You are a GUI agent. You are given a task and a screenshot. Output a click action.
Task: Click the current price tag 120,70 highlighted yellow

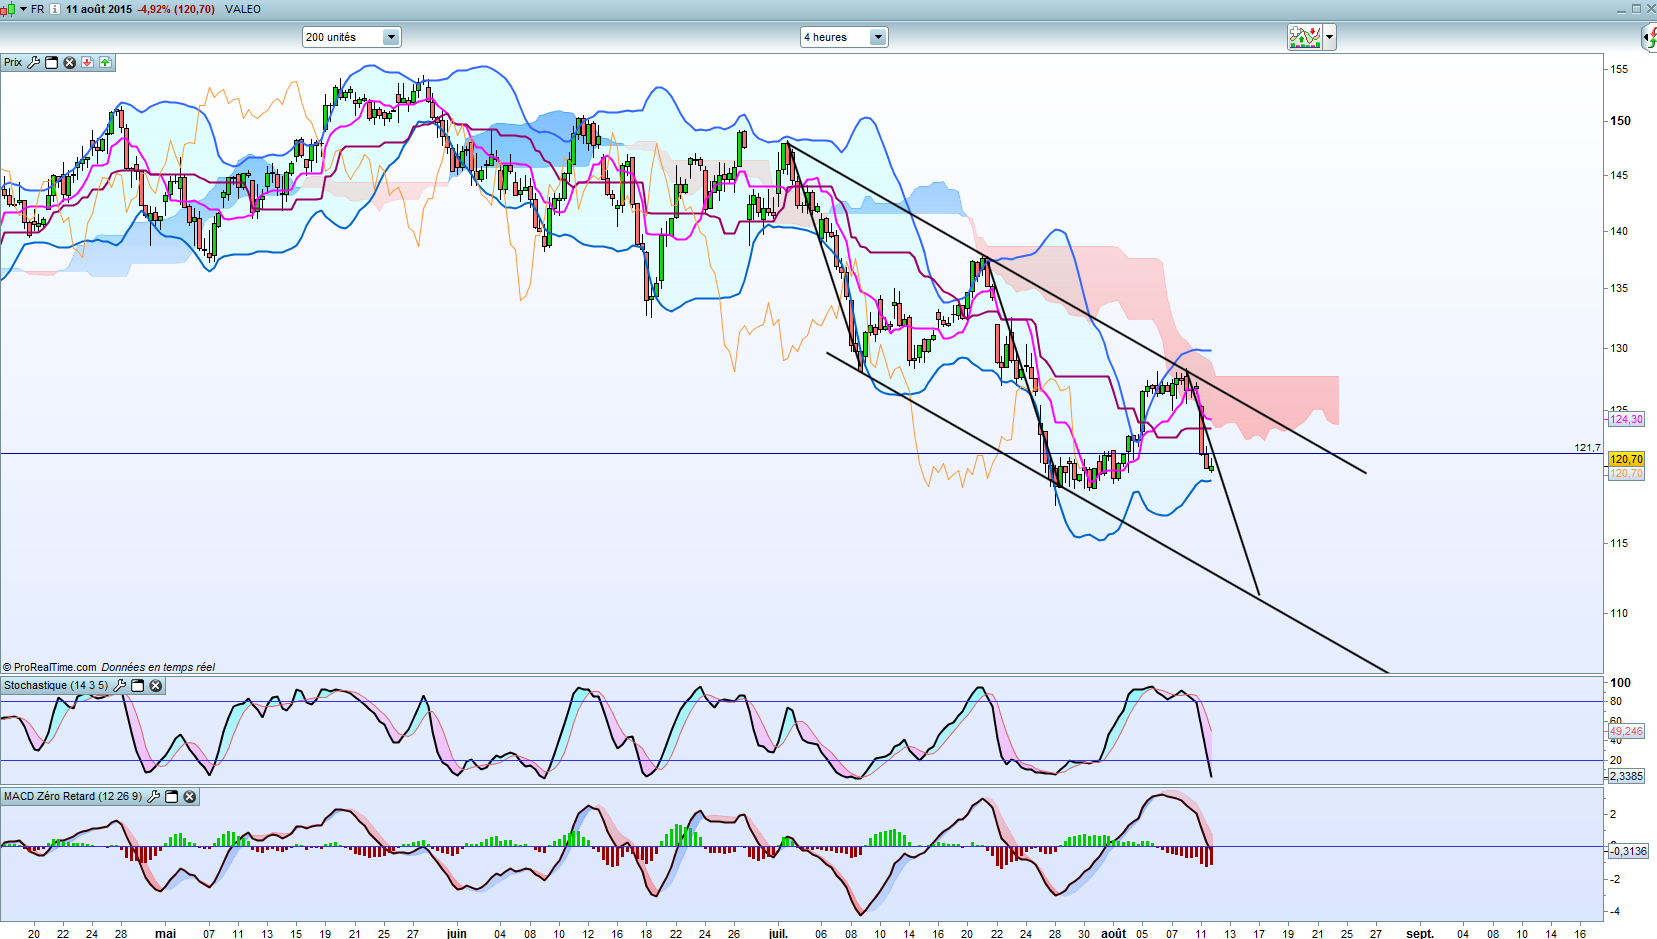(x=1626, y=459)
